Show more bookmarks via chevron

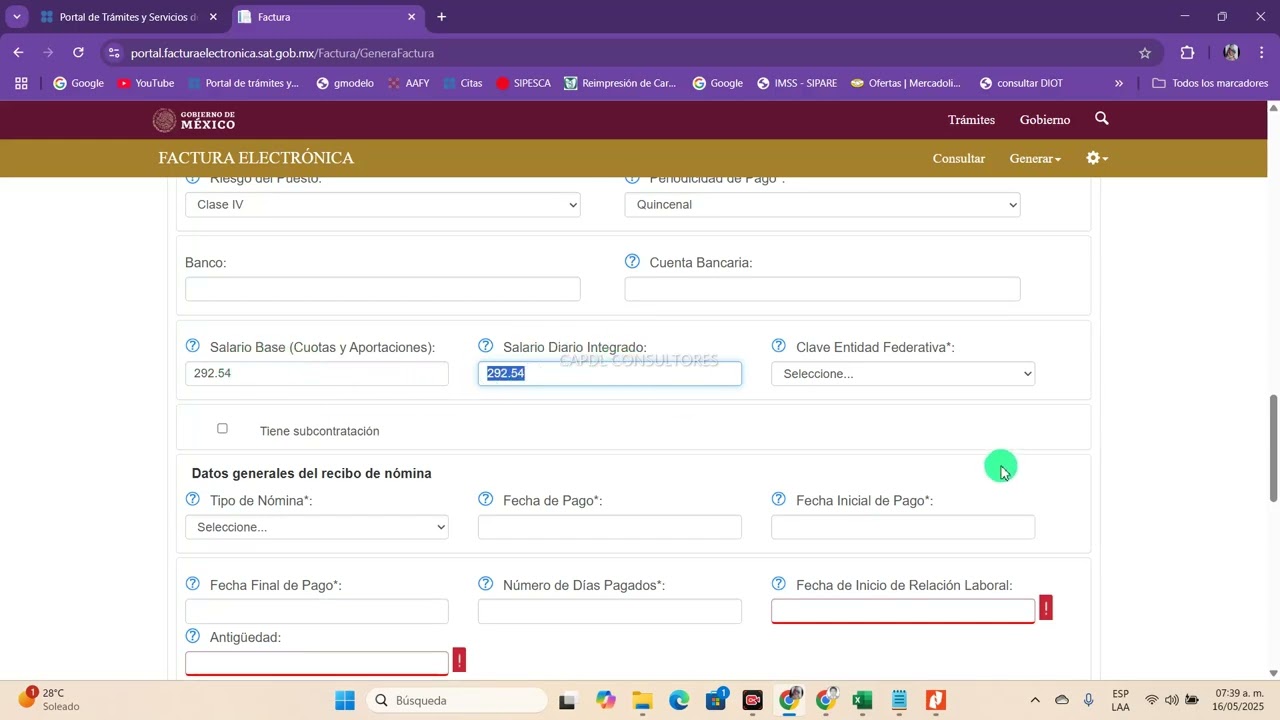1119,83
